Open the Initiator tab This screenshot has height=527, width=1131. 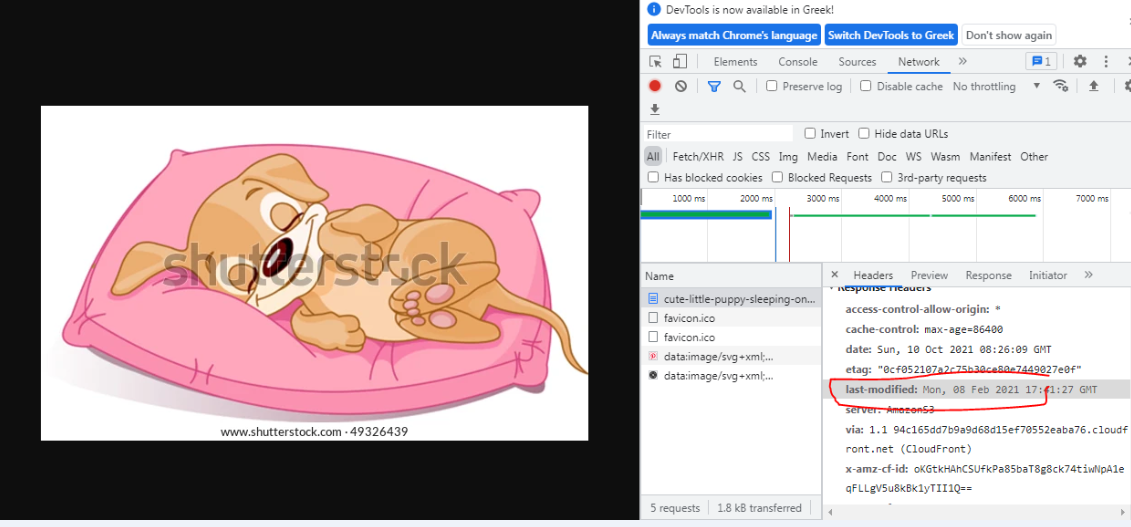(1047, 275)
